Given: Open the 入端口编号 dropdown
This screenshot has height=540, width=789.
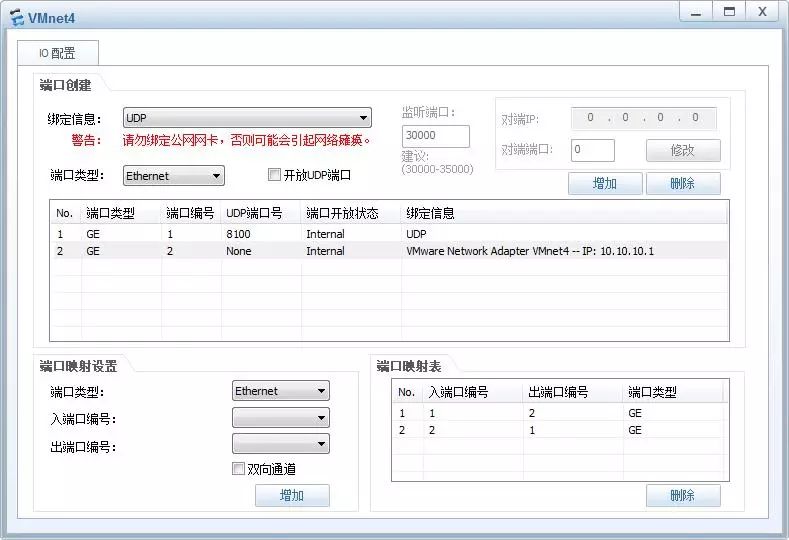Looking at the screenshot, I should pyautogui.click(x=281, y=418).
